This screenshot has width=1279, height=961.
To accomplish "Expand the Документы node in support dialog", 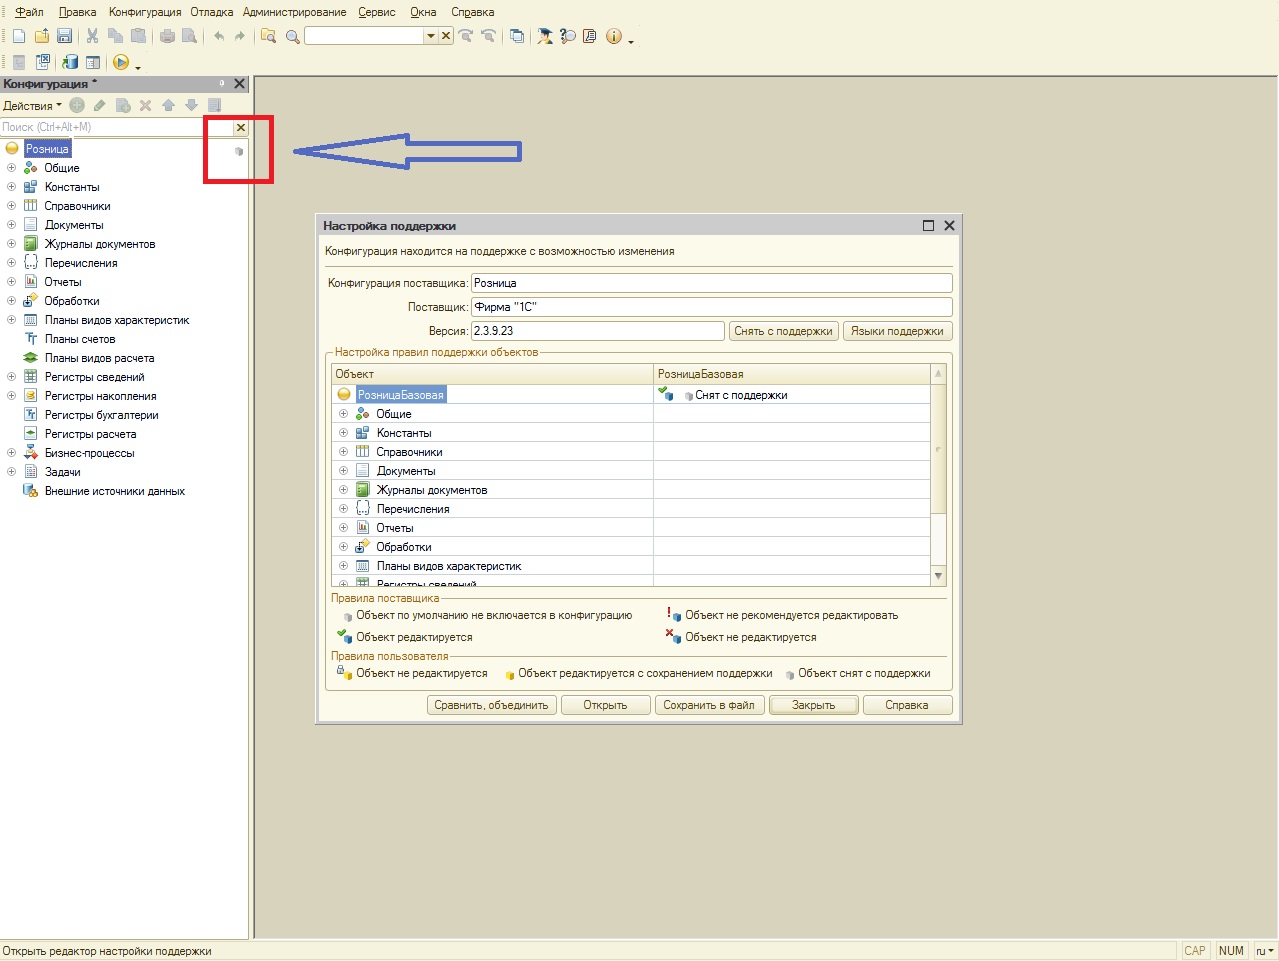I will (x=343, y=471).
